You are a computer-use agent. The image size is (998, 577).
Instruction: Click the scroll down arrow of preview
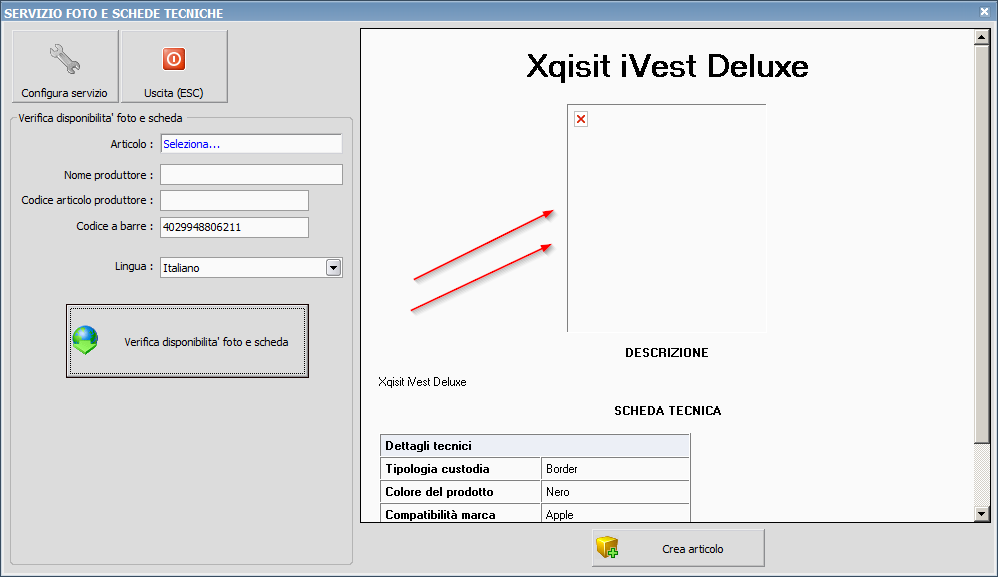coord(981,513)
